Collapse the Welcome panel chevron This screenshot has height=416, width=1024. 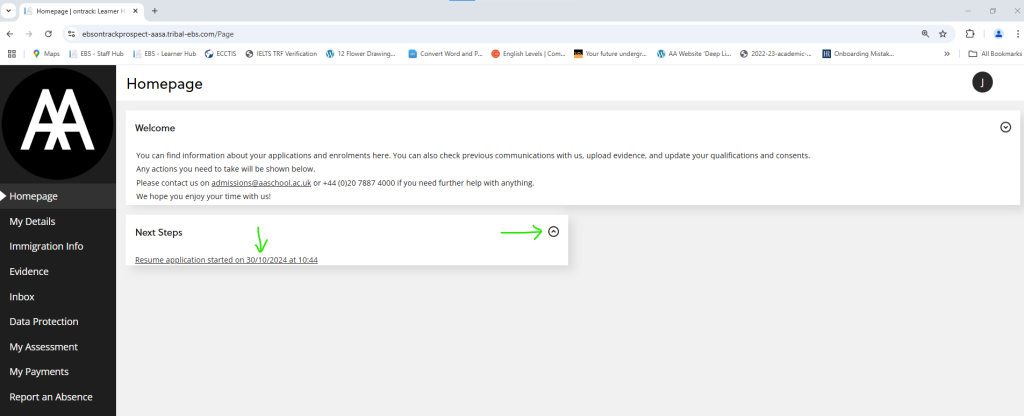1006,127
